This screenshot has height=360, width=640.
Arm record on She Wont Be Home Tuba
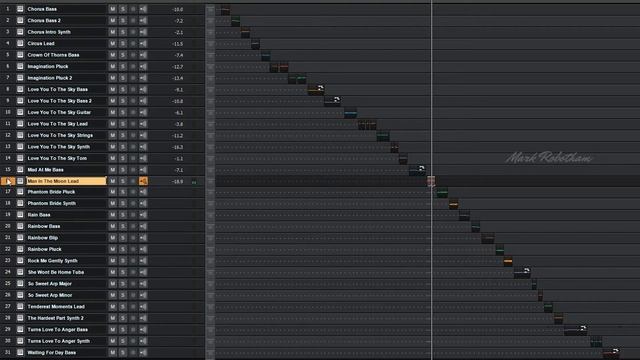(133, 272)
